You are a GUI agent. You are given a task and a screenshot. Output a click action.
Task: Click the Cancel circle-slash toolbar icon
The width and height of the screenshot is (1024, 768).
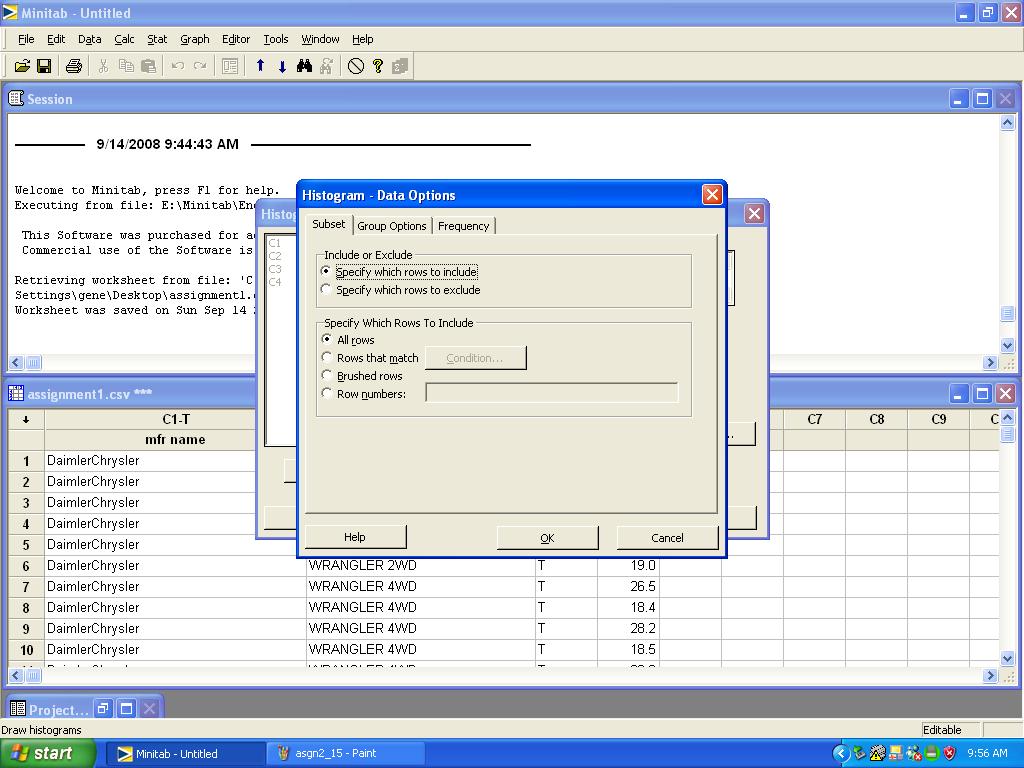356,66
